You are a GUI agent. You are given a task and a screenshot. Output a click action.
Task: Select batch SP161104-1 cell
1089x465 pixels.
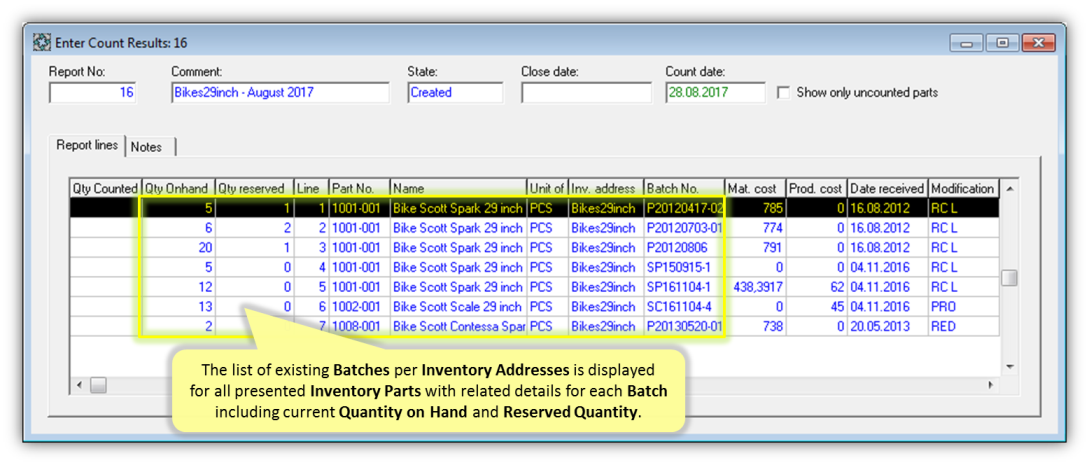683,287
